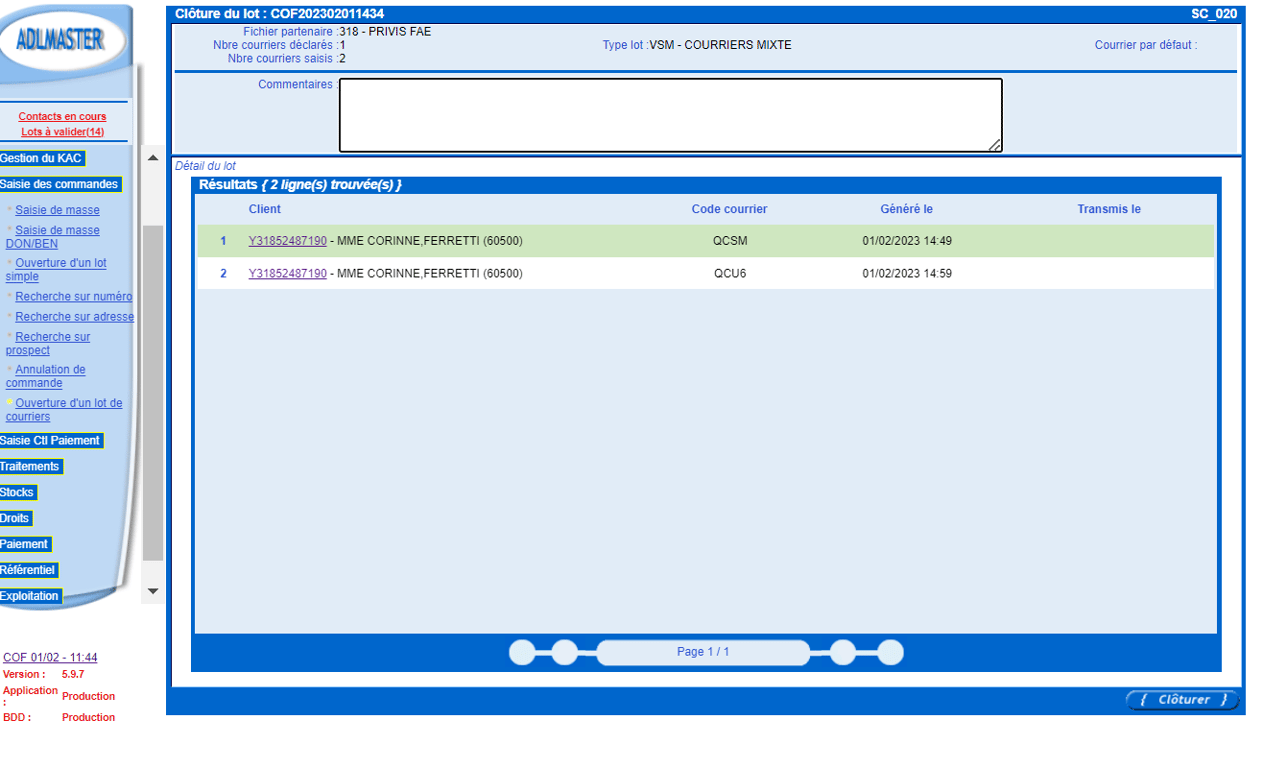This screenshot has height=768, width=1263.
Task: Open Contacts en cours link
Action: (x=62, y=117)
